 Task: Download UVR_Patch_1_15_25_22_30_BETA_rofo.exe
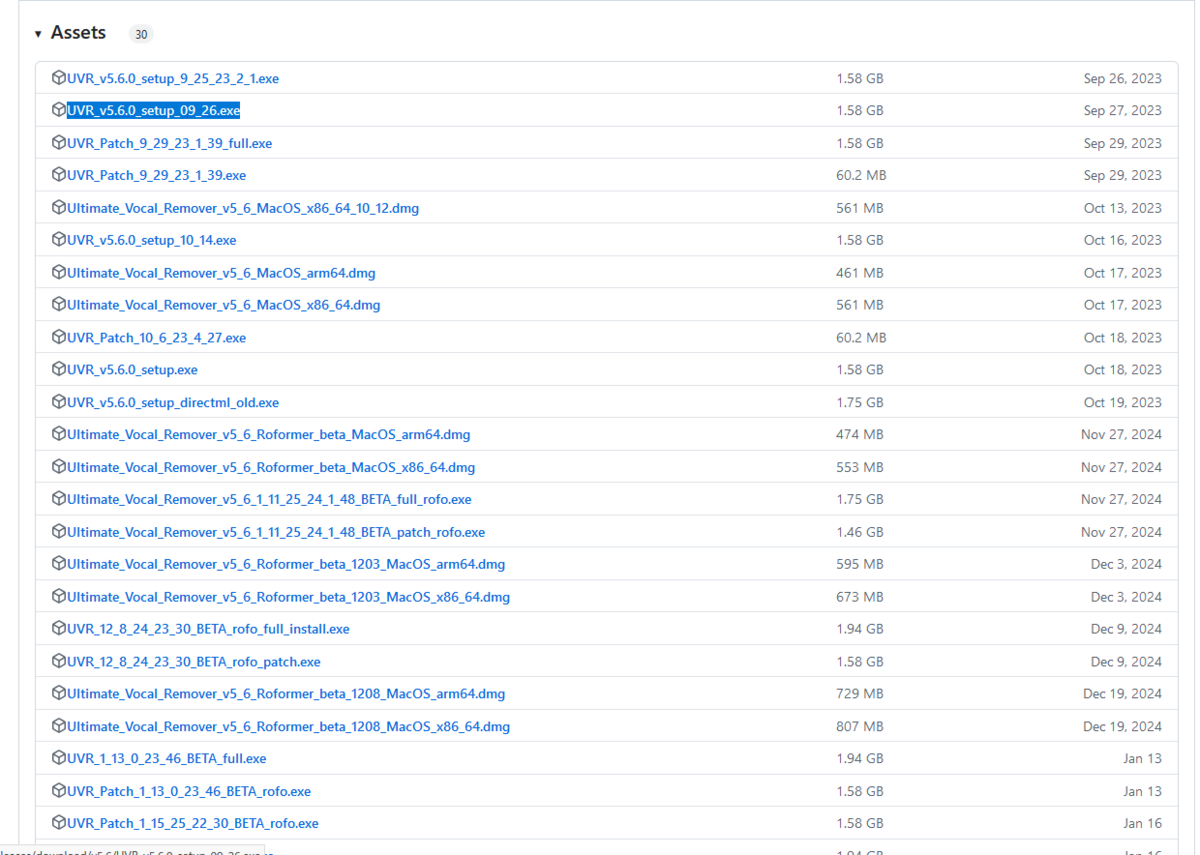tap(193, 824)
